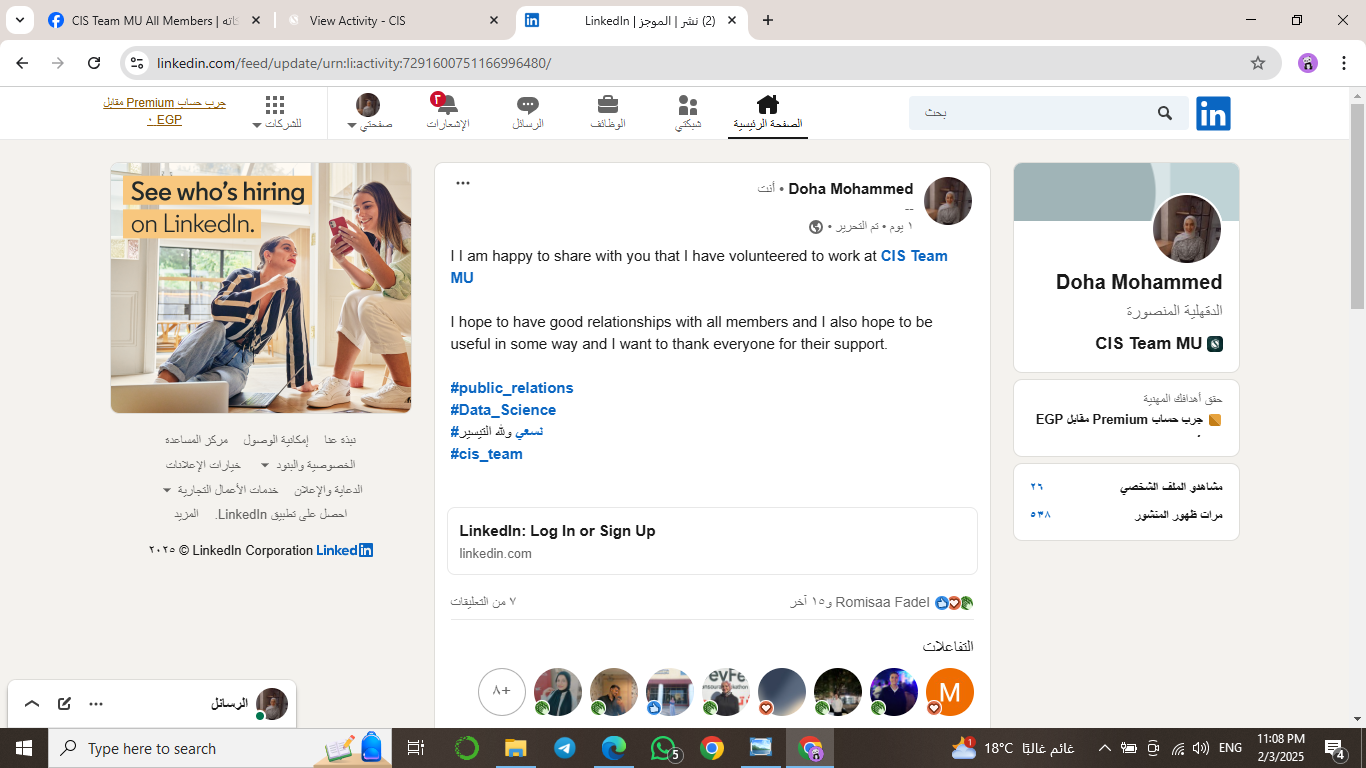Image resolution: width=1366 pixels, height=768 pixels.
Task: Open the orange M reactor avatar
Action: tap(950, 692)
